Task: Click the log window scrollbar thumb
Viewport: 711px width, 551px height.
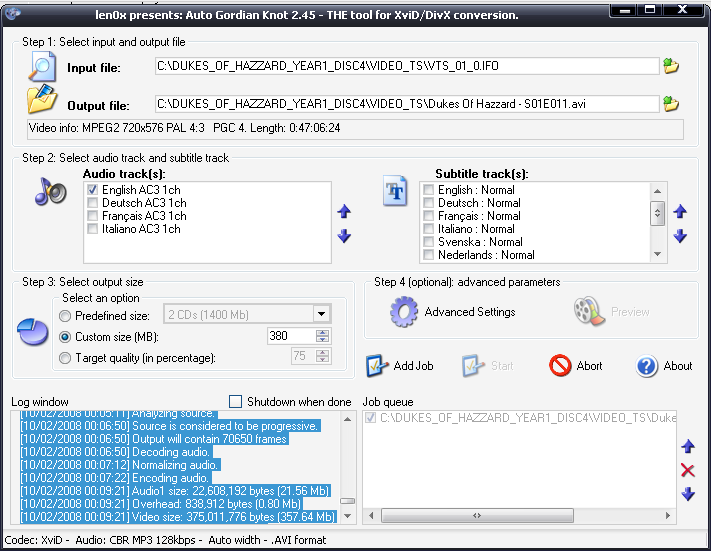Action: pyautogui.click(x=347, y=501)
